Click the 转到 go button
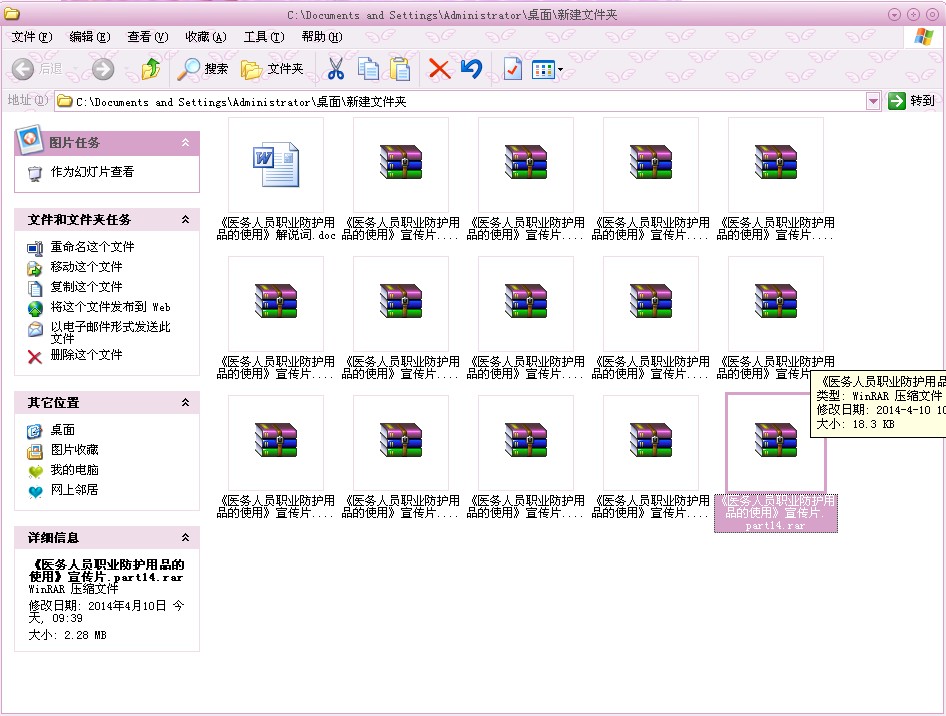946x716 pixels. tap(911, 101)
